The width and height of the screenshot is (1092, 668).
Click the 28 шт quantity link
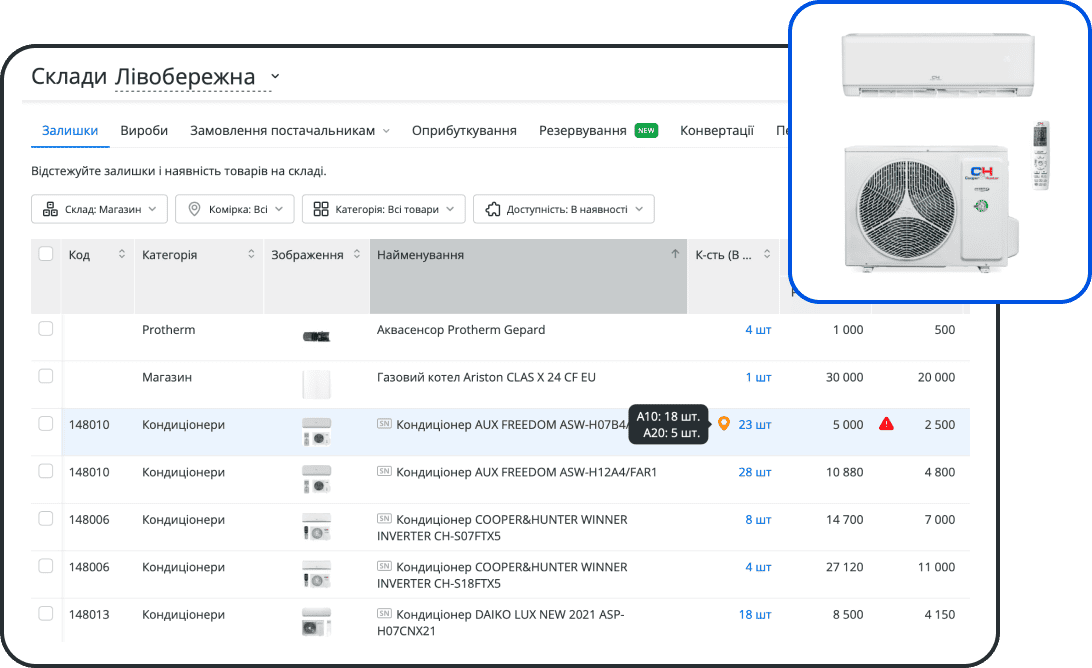(757, 472)
